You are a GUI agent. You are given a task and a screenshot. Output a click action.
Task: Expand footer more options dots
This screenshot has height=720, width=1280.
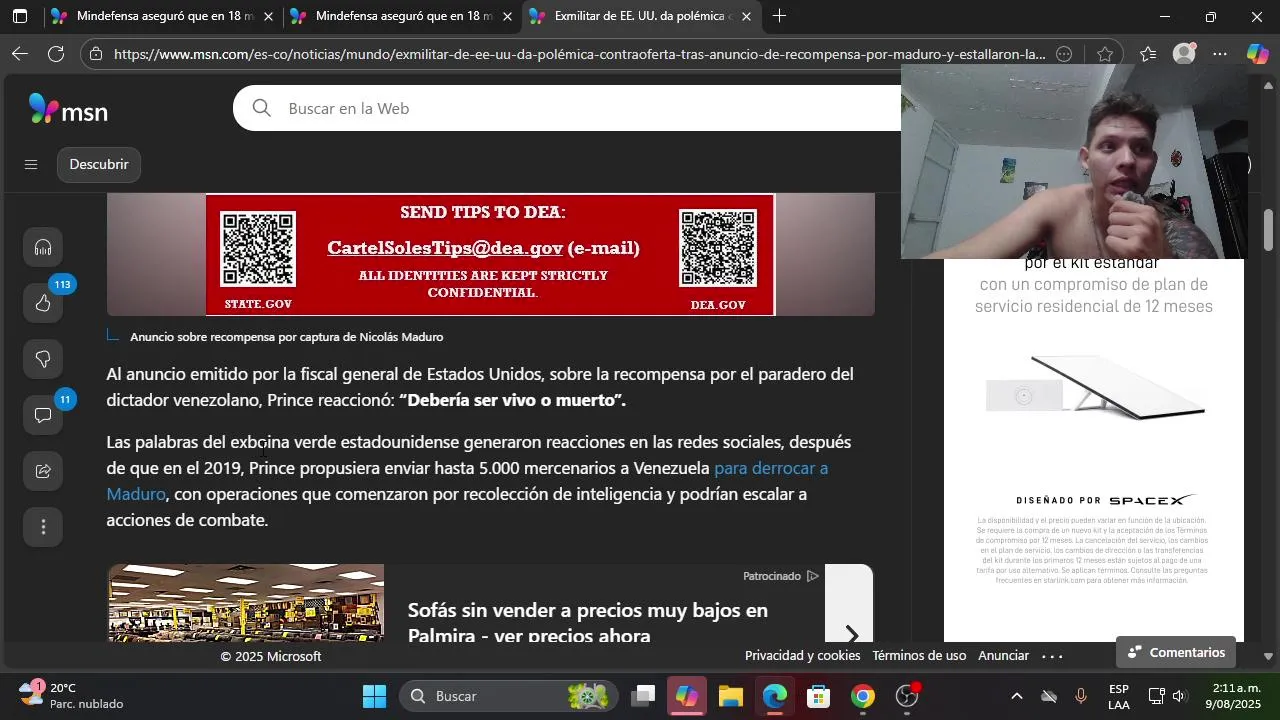[1052, 656]
